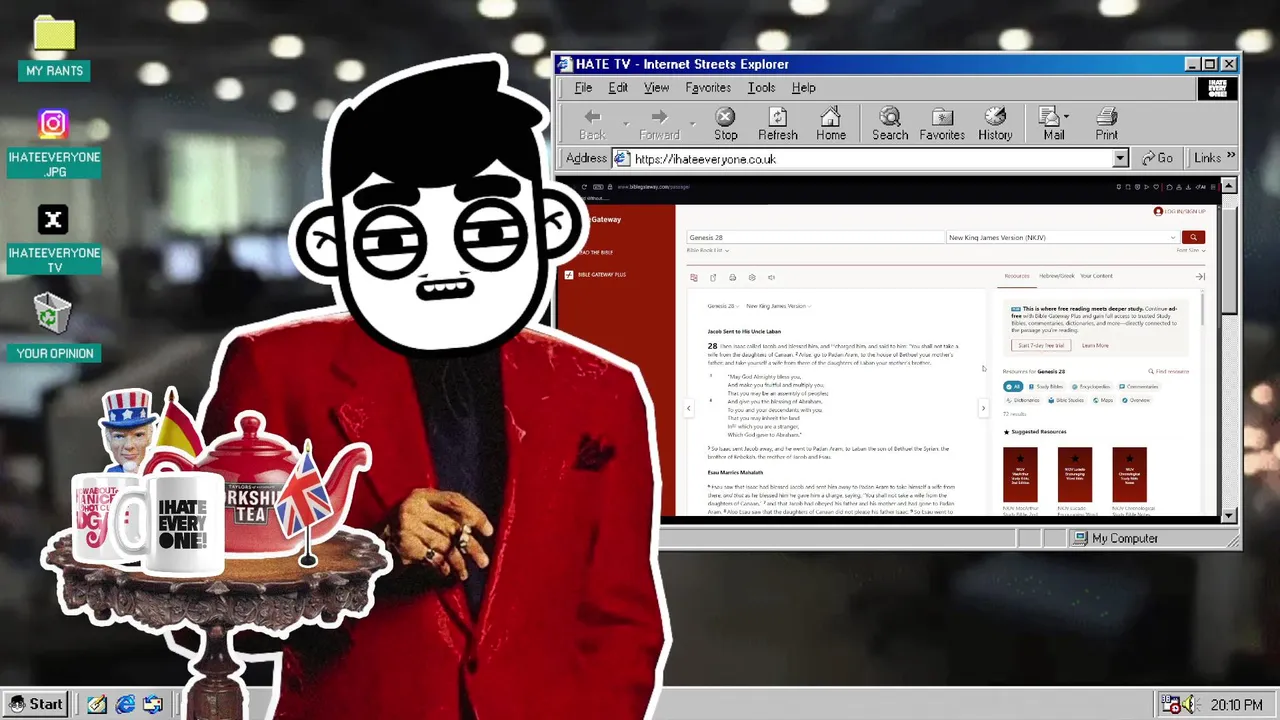Click the address field showing ihateeveryone.co.uk
This screenshot has width=1280, height=720.
[x=870, y=158]
